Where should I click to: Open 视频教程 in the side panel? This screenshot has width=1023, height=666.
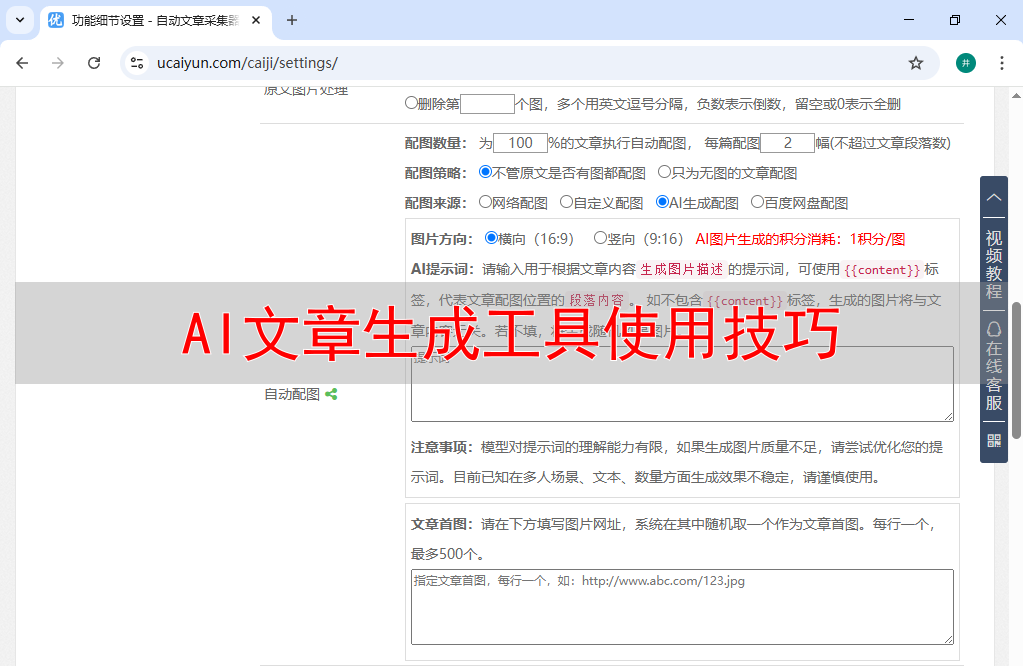click(994, 264)
